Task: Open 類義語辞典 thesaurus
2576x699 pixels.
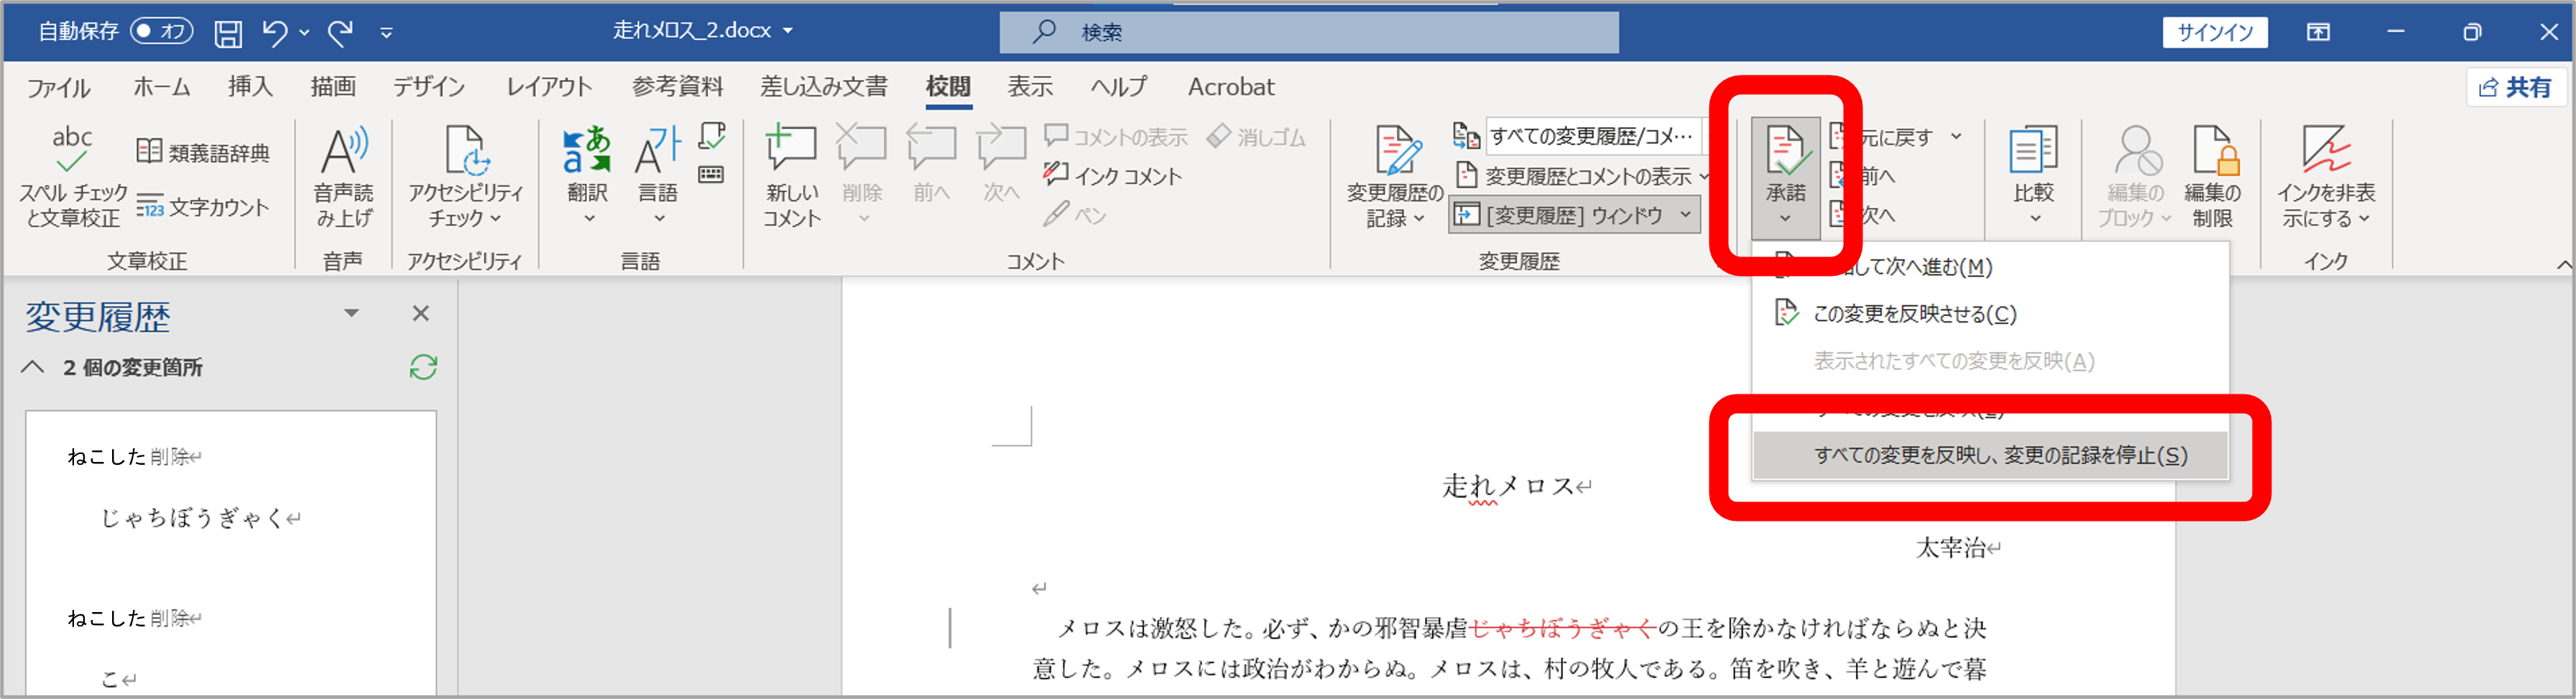Action: pyautogui.click(x=203, y=152)
